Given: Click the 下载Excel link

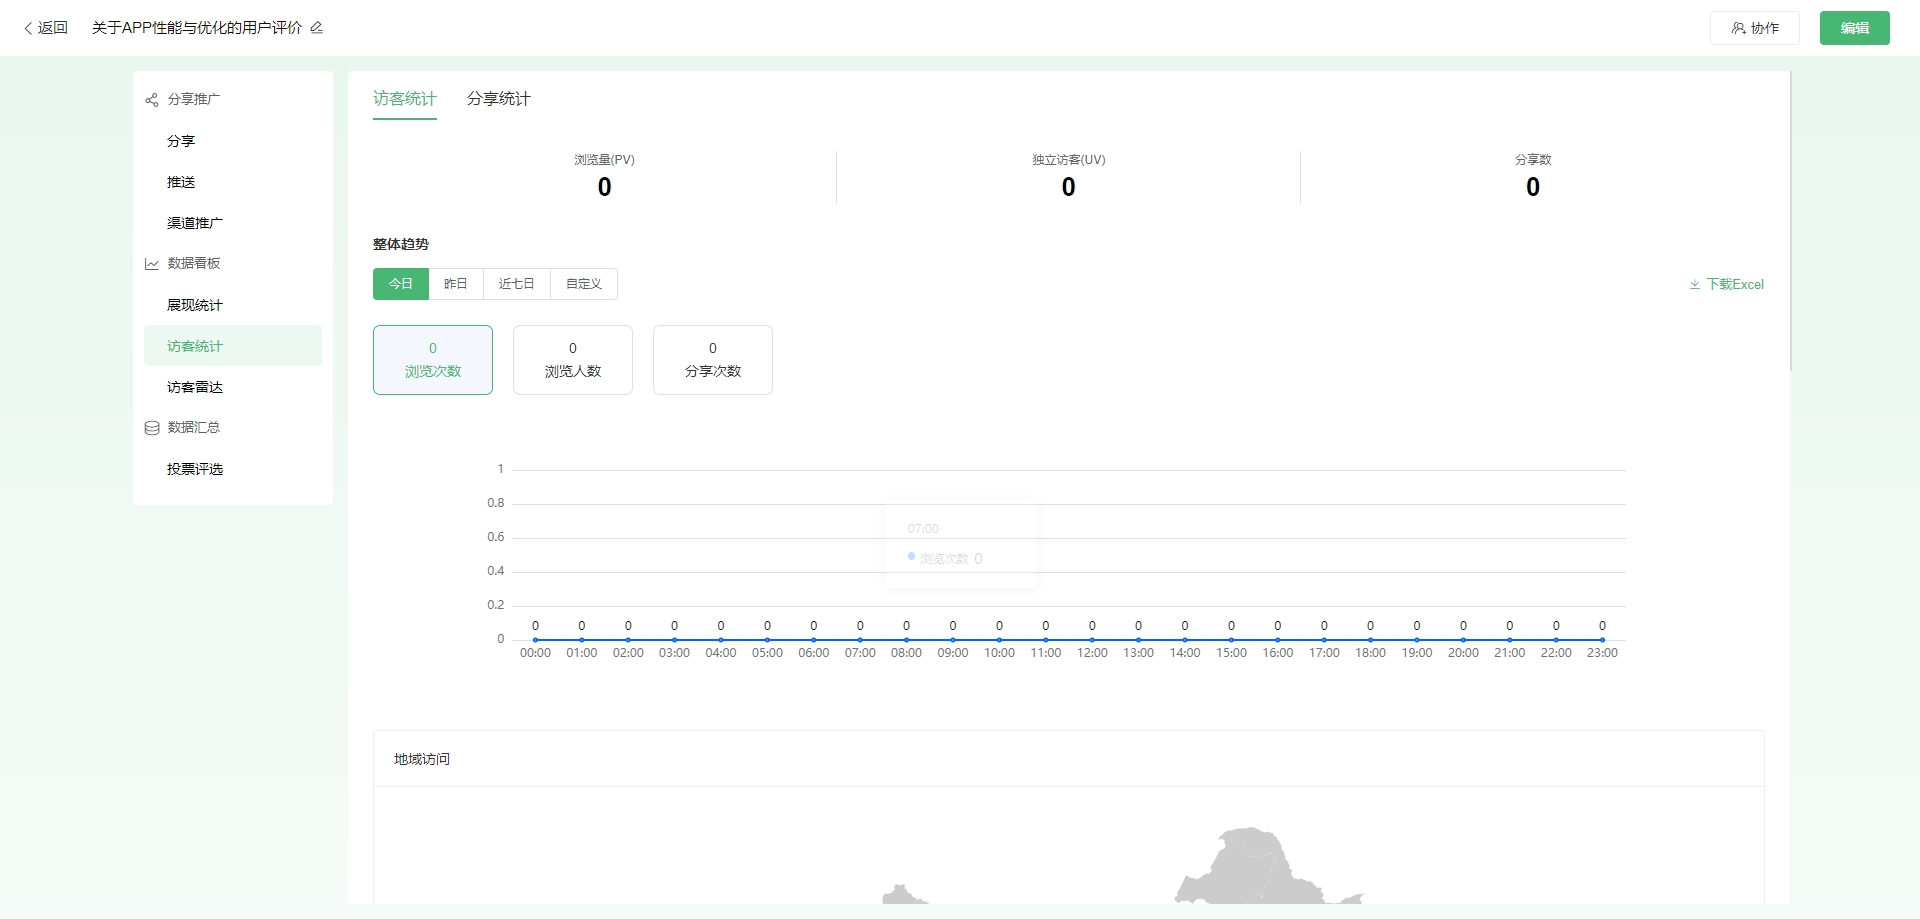Looking at the screenshot, I should click(x=1727, y=285).
